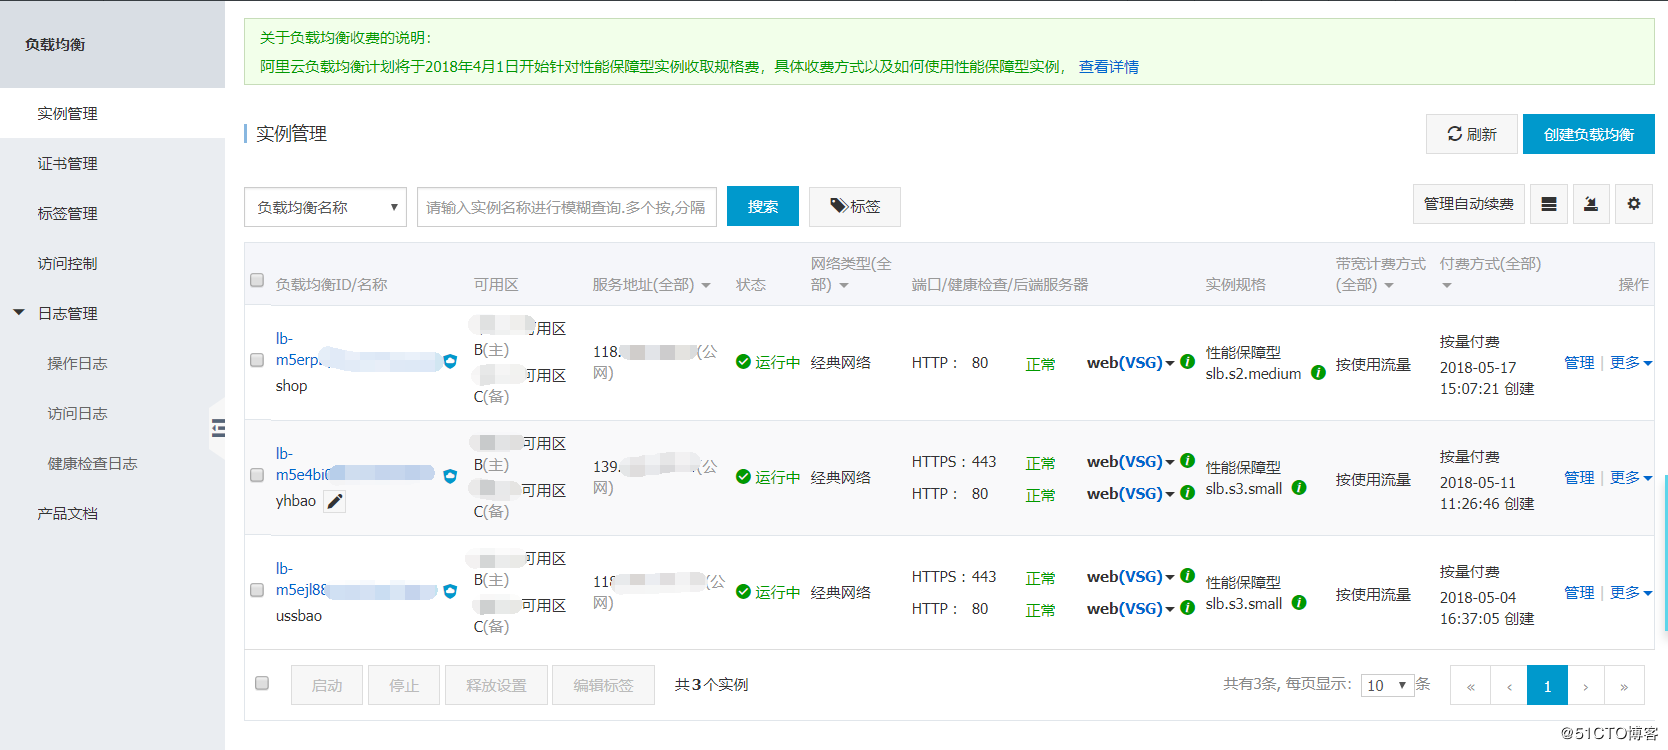Click the export/download icon in toolbar
The image size is (1668, 750).
[1591, 204]
